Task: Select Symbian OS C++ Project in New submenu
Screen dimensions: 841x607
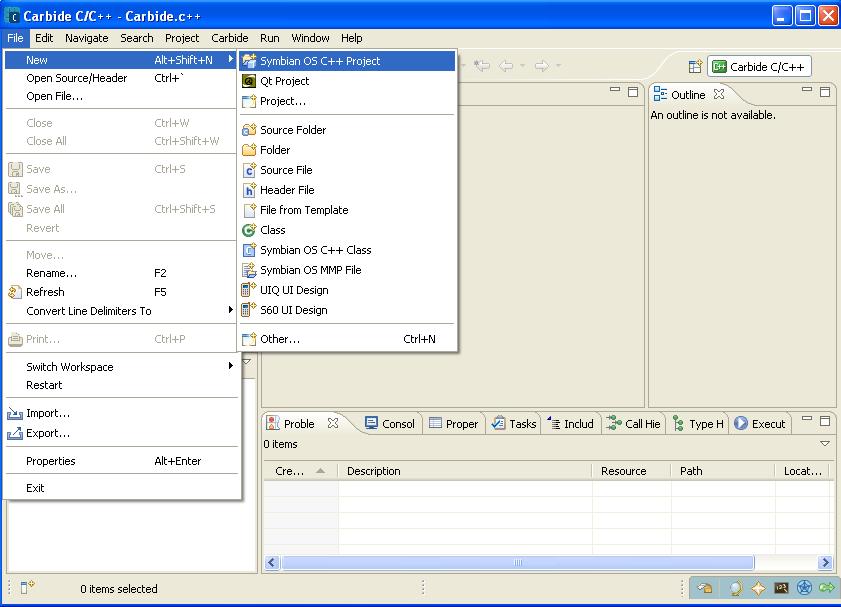Action: (x=347, y=61)
